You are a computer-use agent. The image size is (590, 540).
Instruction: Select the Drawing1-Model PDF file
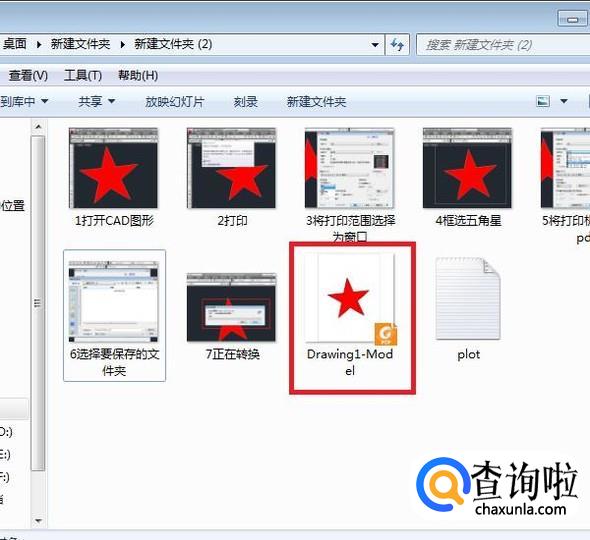point(350,315)
